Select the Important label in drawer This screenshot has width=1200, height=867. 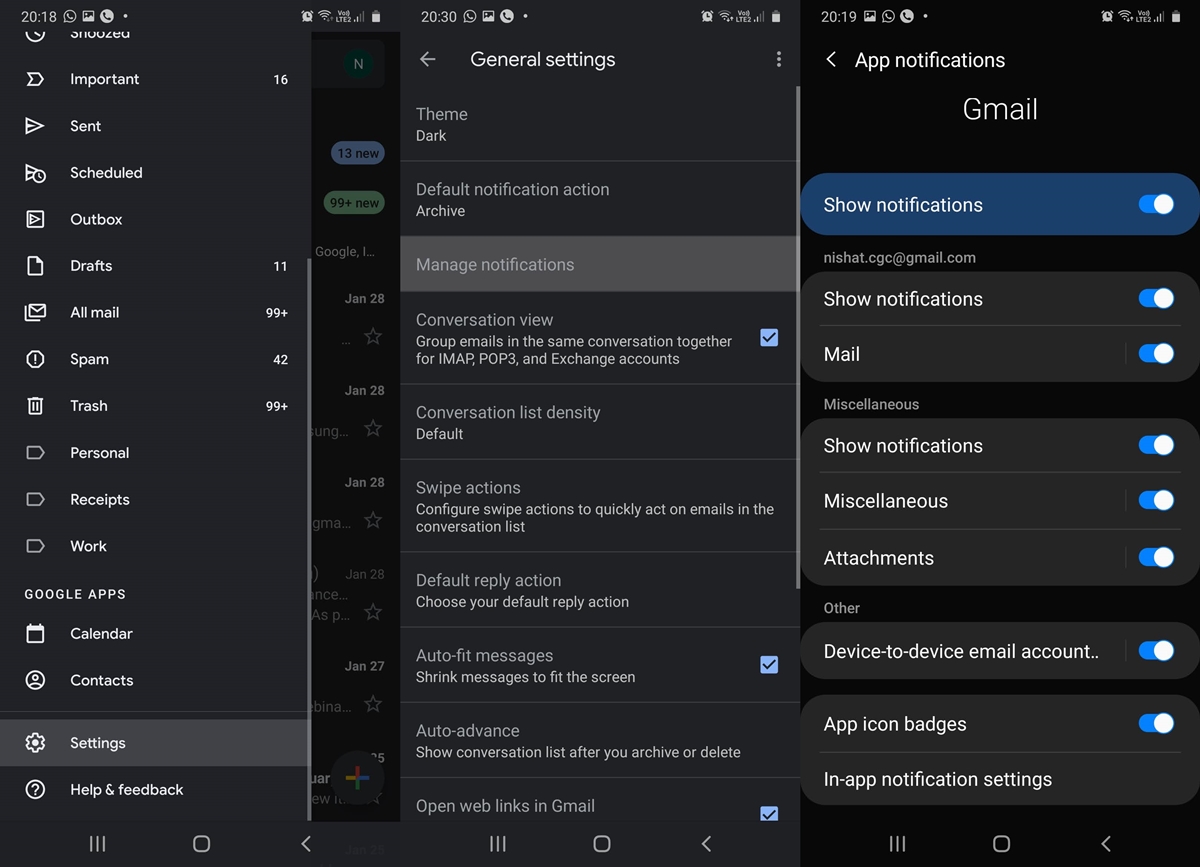(x=105, y=79)
